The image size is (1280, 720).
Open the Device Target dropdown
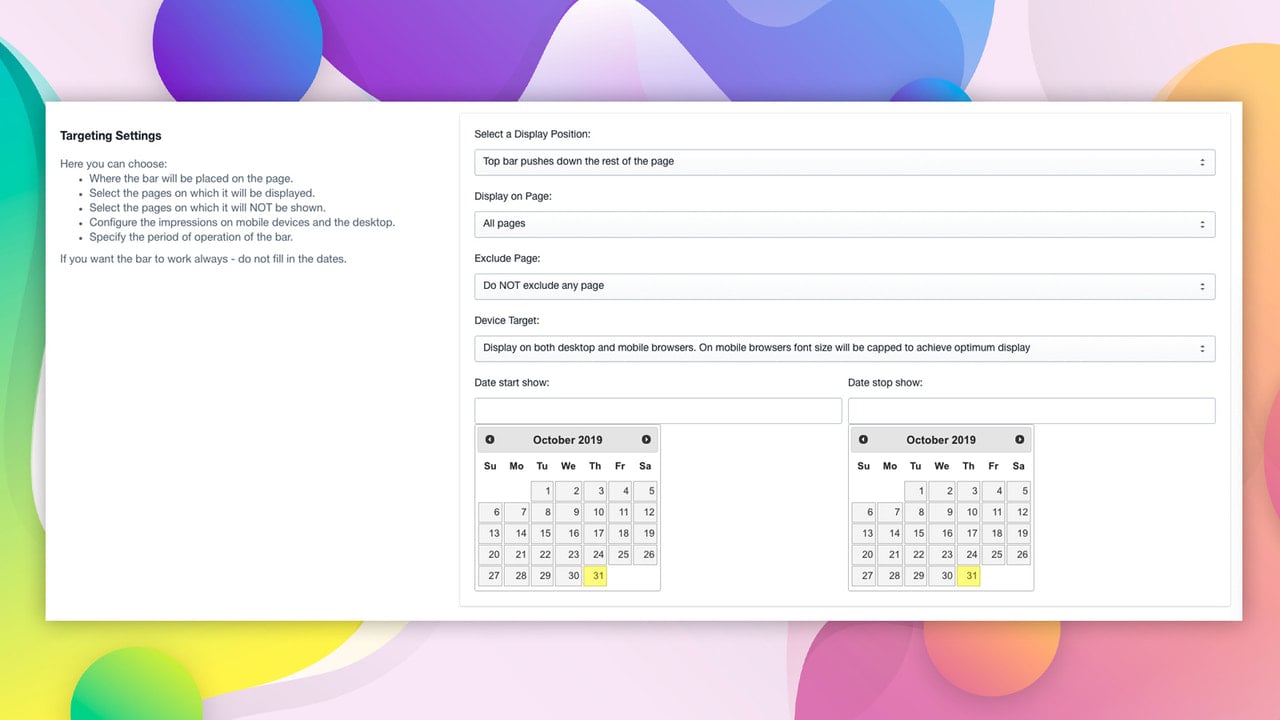[x=844, y=348]
